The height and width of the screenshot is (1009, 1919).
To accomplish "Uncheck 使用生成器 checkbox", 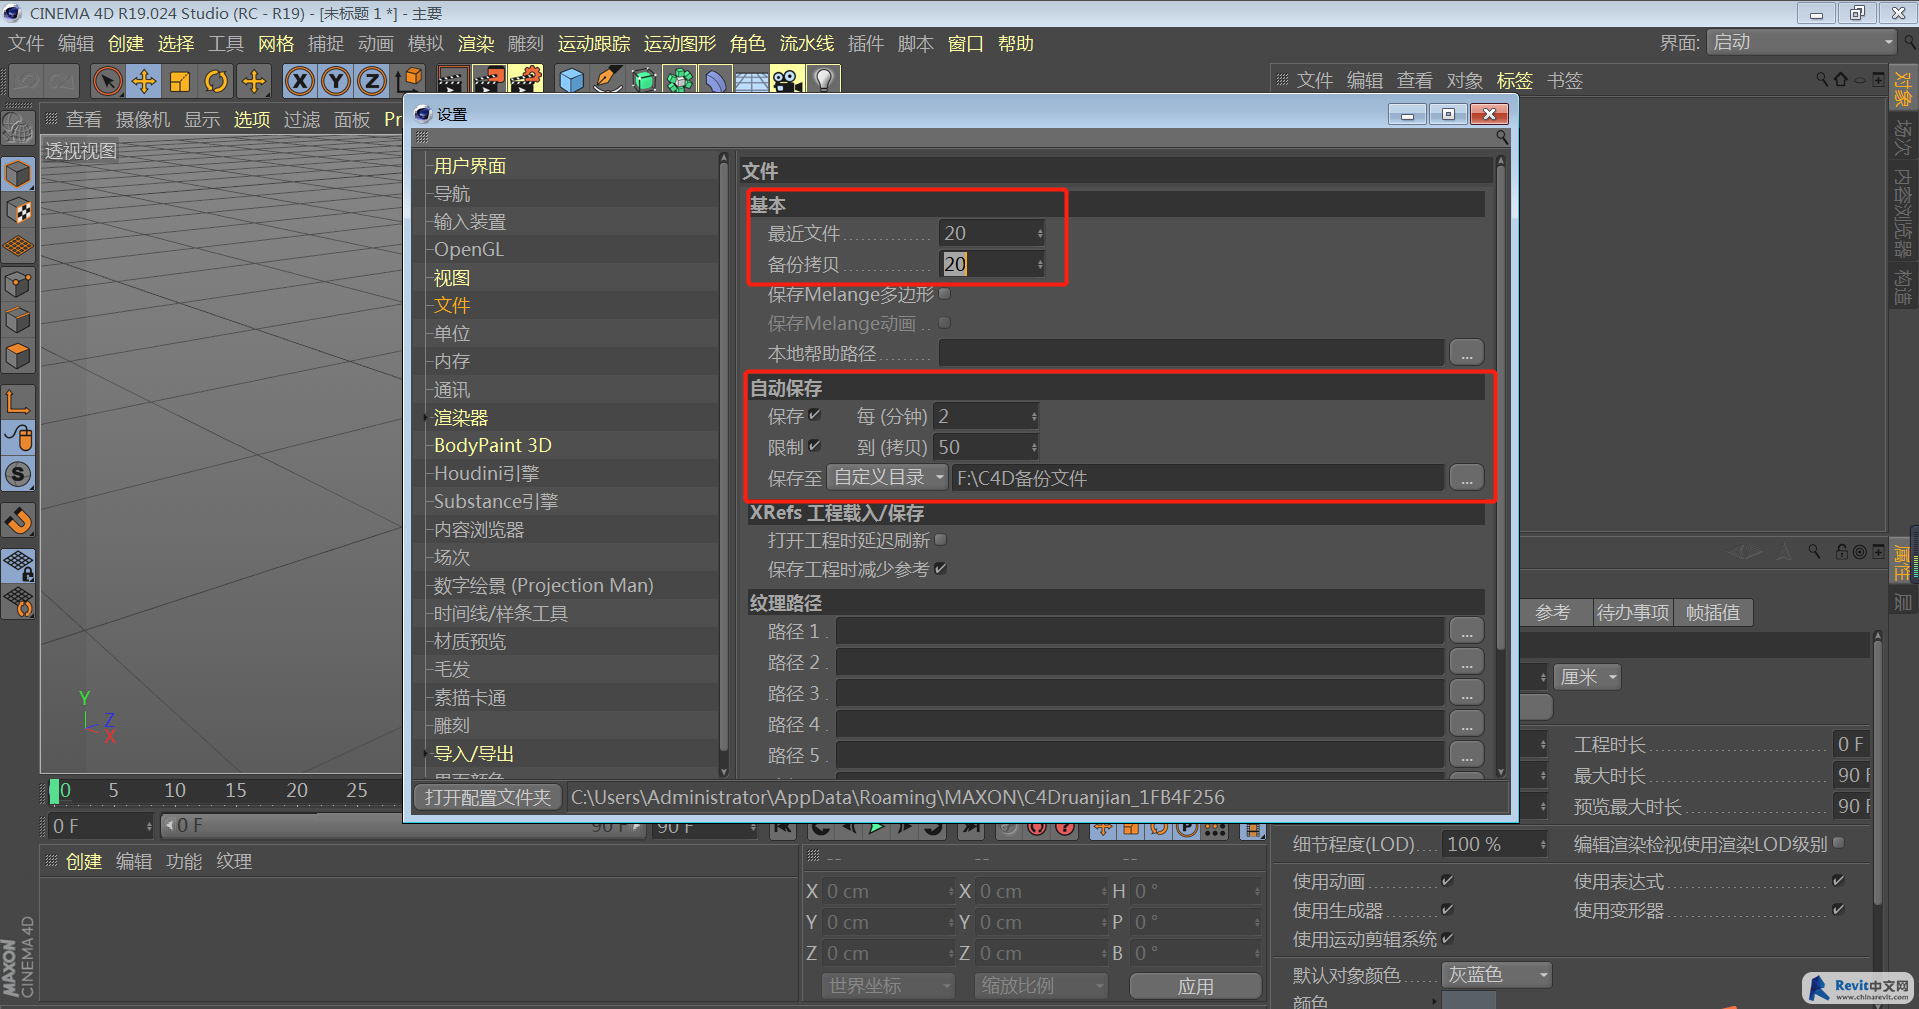I will [1447, 909].
